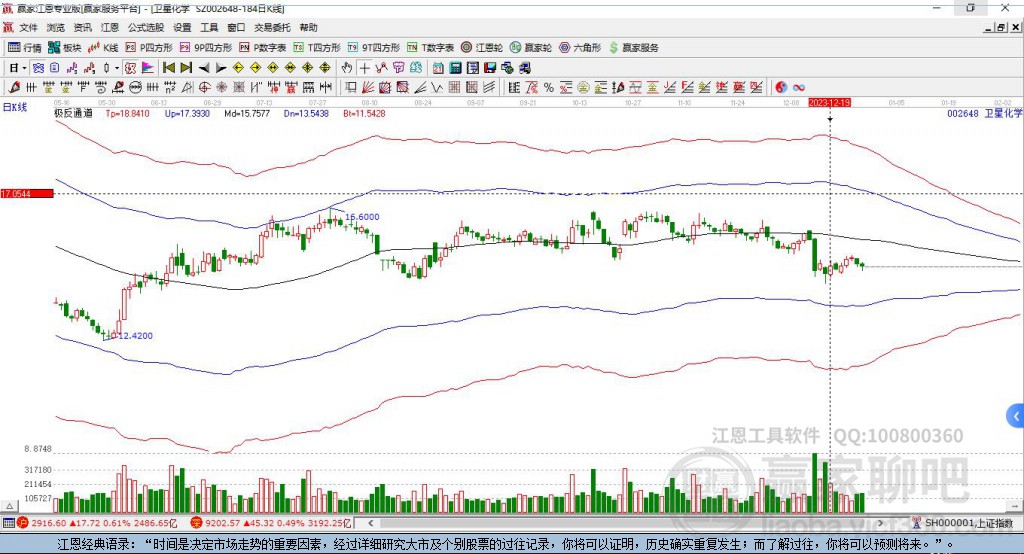
Task: Click the 12.4200 low price label
Action: click(x=135, y=336)
